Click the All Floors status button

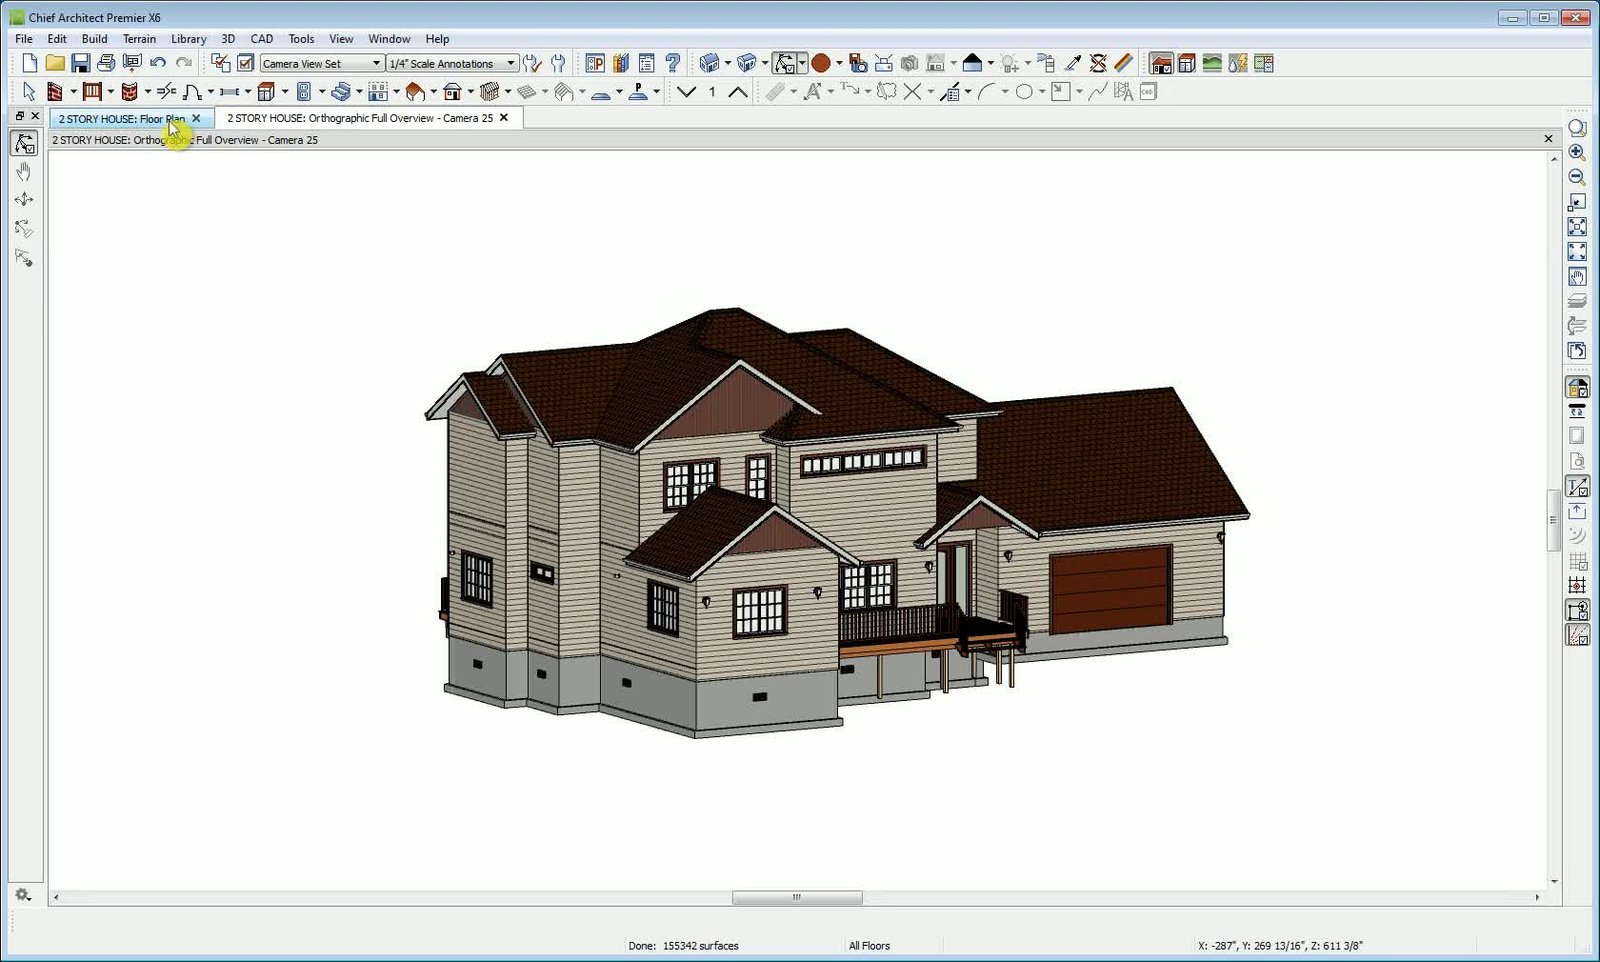pyautogui.click(x=869, y=945)
